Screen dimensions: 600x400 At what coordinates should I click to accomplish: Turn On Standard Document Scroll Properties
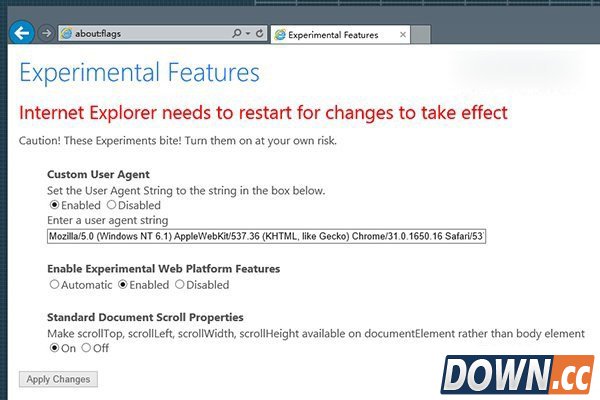point(54,348)
